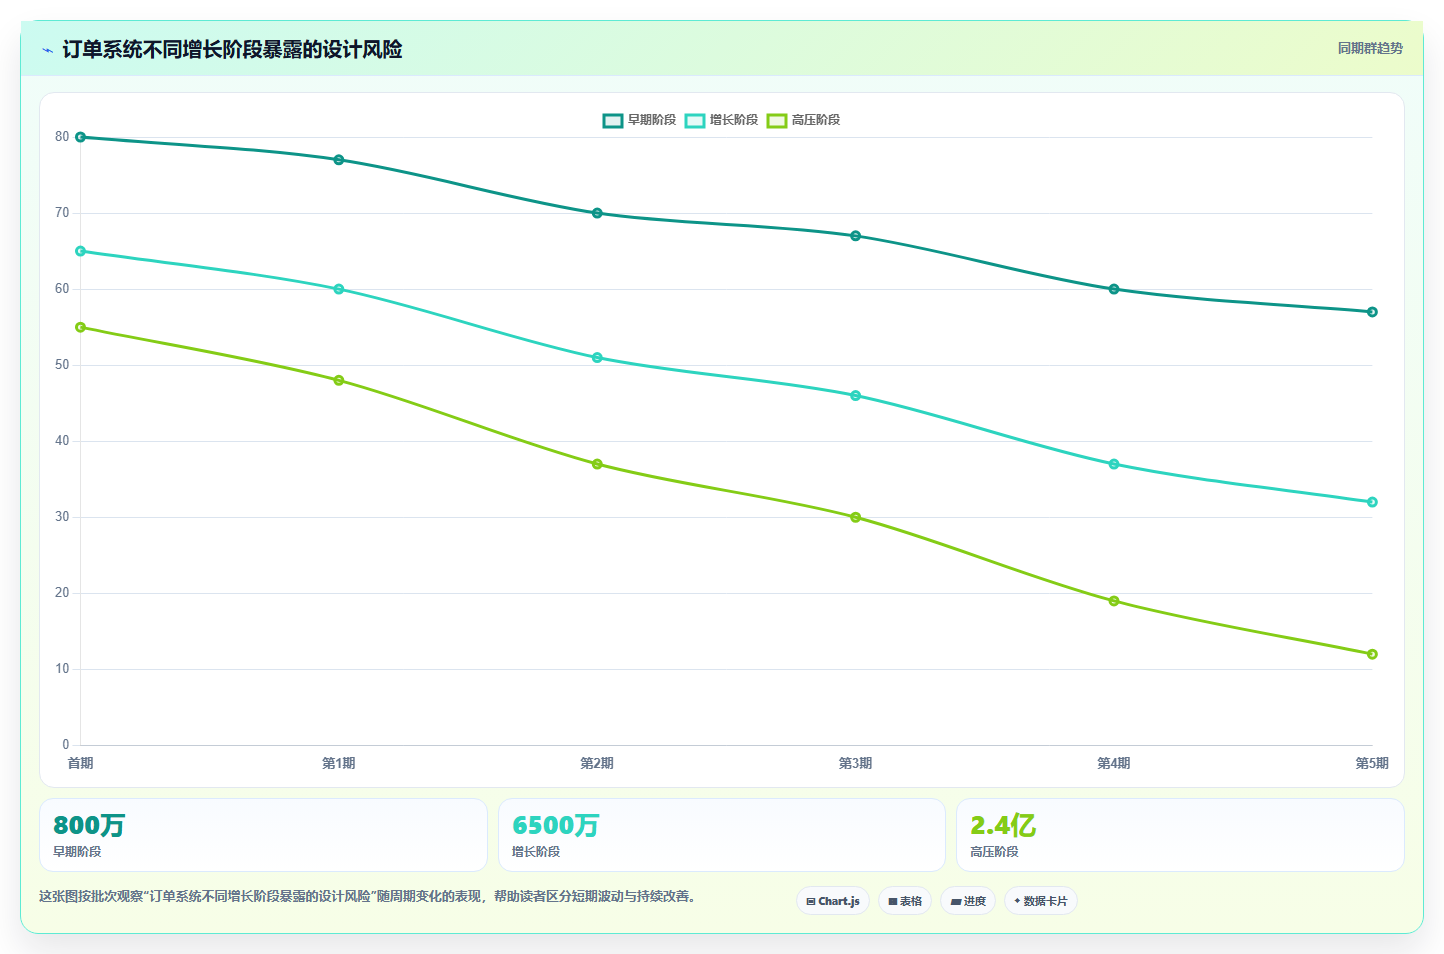The image size is (1444, 954).
Task: Click the 进度 tag chip
Action: click(968, 901)
